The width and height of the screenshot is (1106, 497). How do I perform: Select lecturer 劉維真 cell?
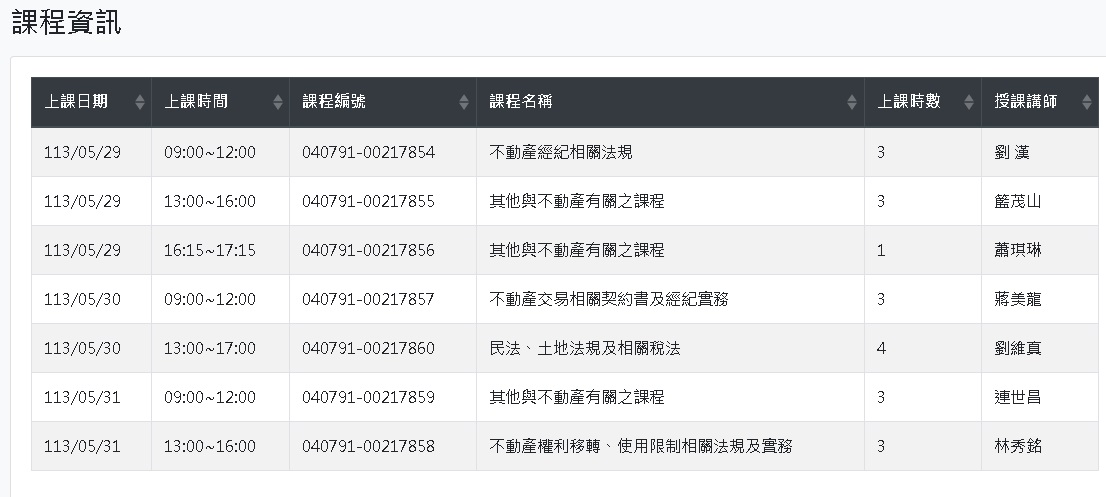(1017, 348)
